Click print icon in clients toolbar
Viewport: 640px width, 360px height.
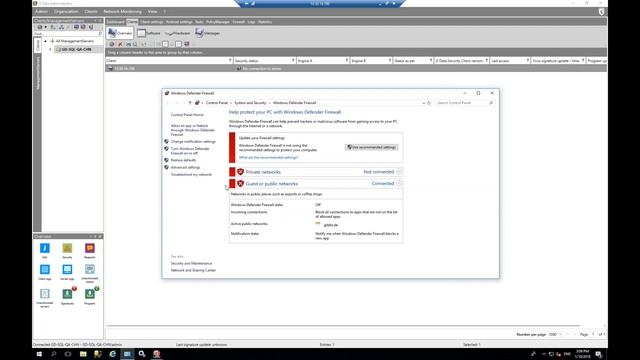click(x=128, y=44)
